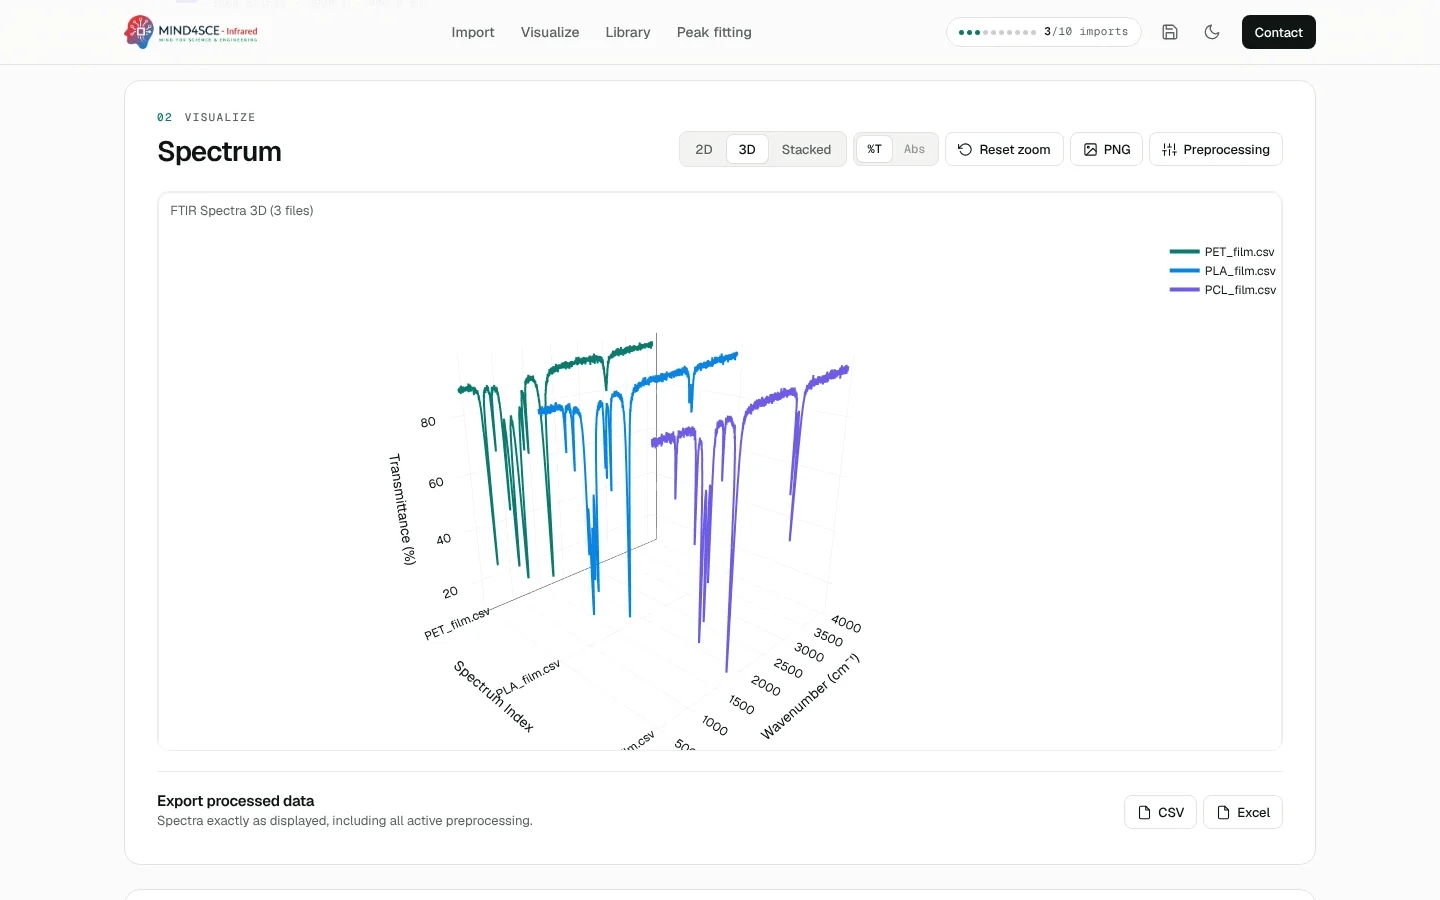The width and height of the screenshot is (1440, 900).
Task: Click the 'FTIR Spectra 3D (3 files)' chart title
Action: (242, 211)
